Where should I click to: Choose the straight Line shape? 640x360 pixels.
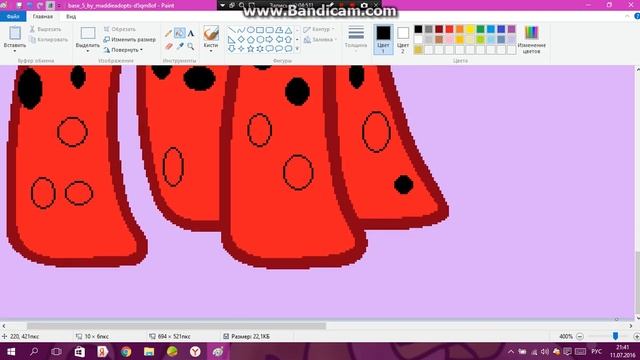tap(231, 30)
